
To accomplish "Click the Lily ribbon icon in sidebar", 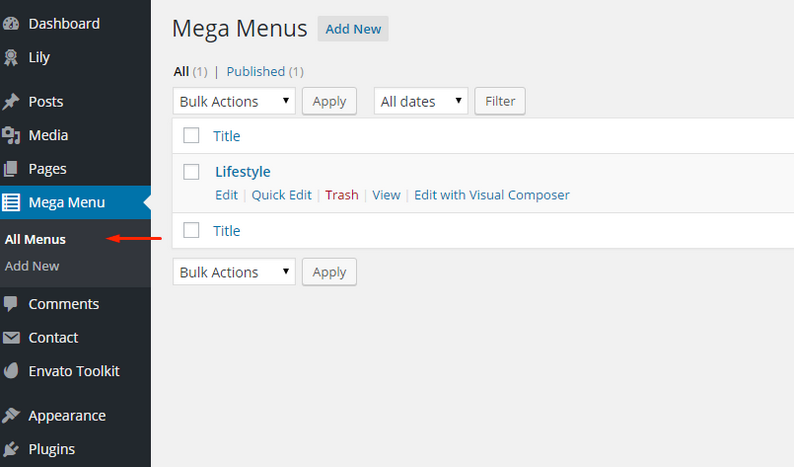I will [11, 57].
